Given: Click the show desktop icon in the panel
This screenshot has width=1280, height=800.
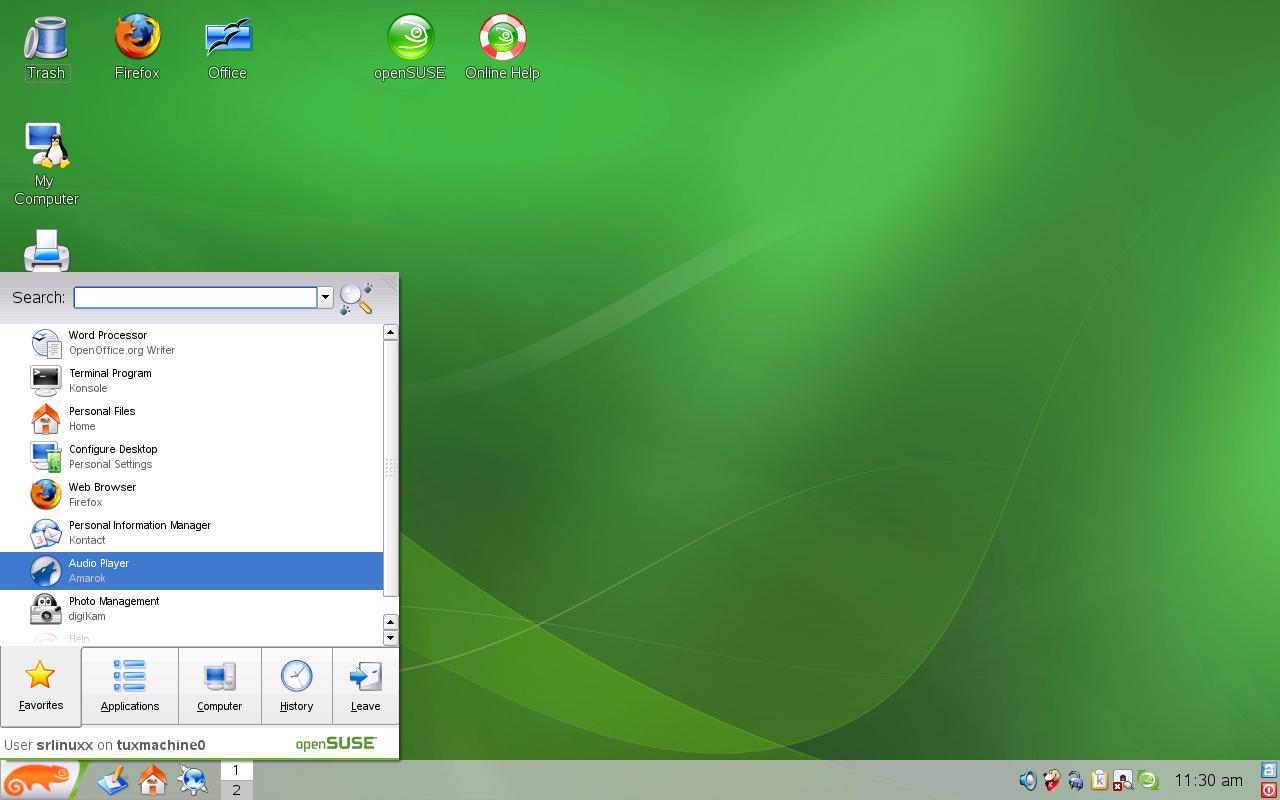Looking at the screenshot, I should click(x=113, y=780).
